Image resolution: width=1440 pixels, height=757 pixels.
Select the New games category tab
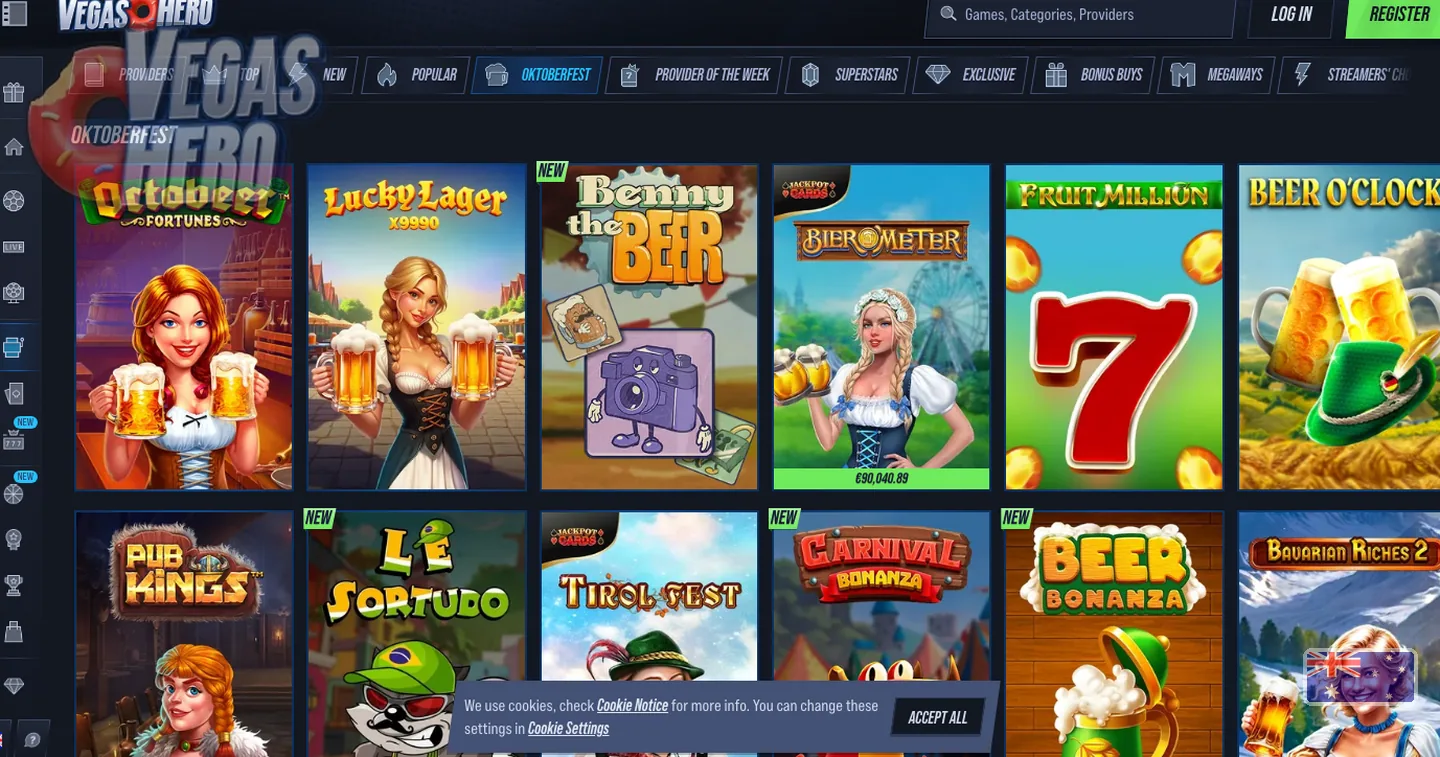pos(316,75)
